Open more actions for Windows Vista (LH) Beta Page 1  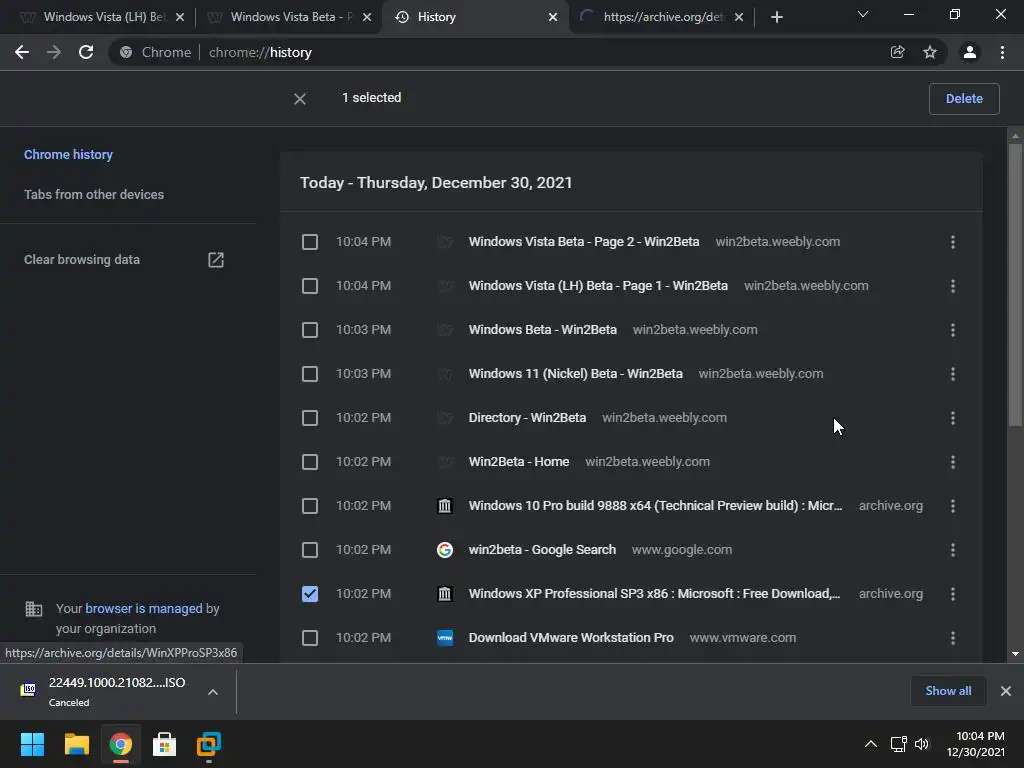click(x=953, y=286)
